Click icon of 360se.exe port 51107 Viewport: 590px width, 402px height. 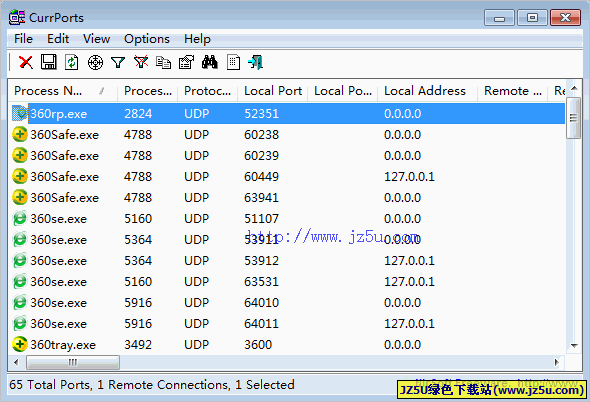pyautogui.click(x=20, y=218)
